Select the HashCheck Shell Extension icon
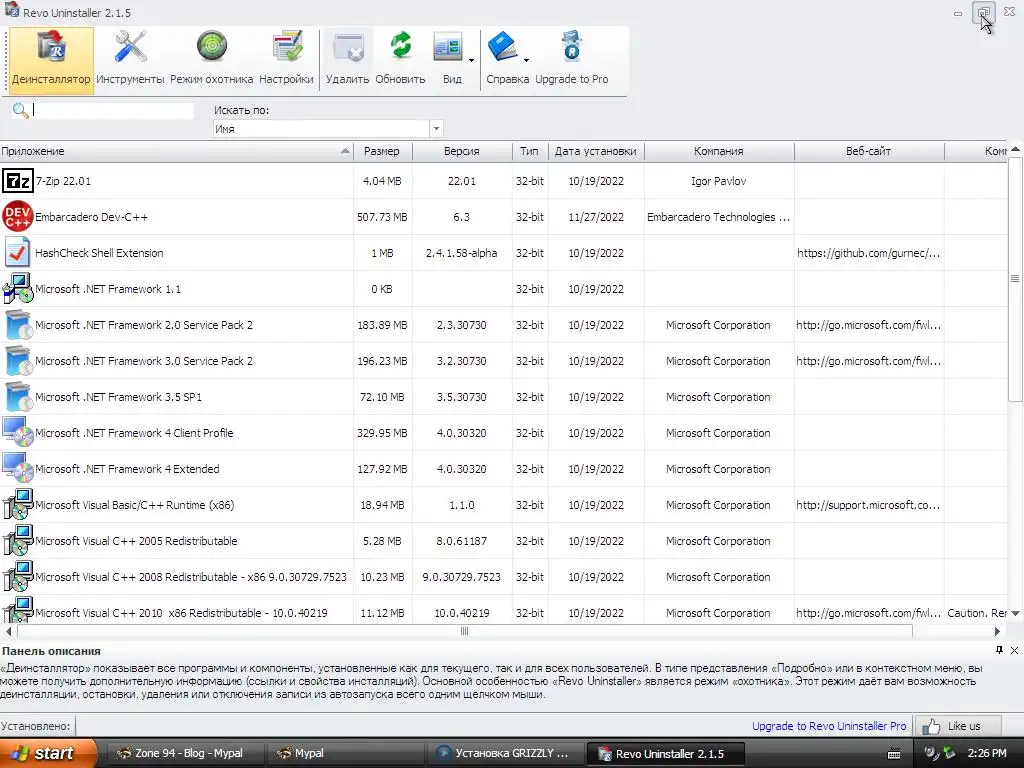Screen dimensions: 1024x768 18,253
